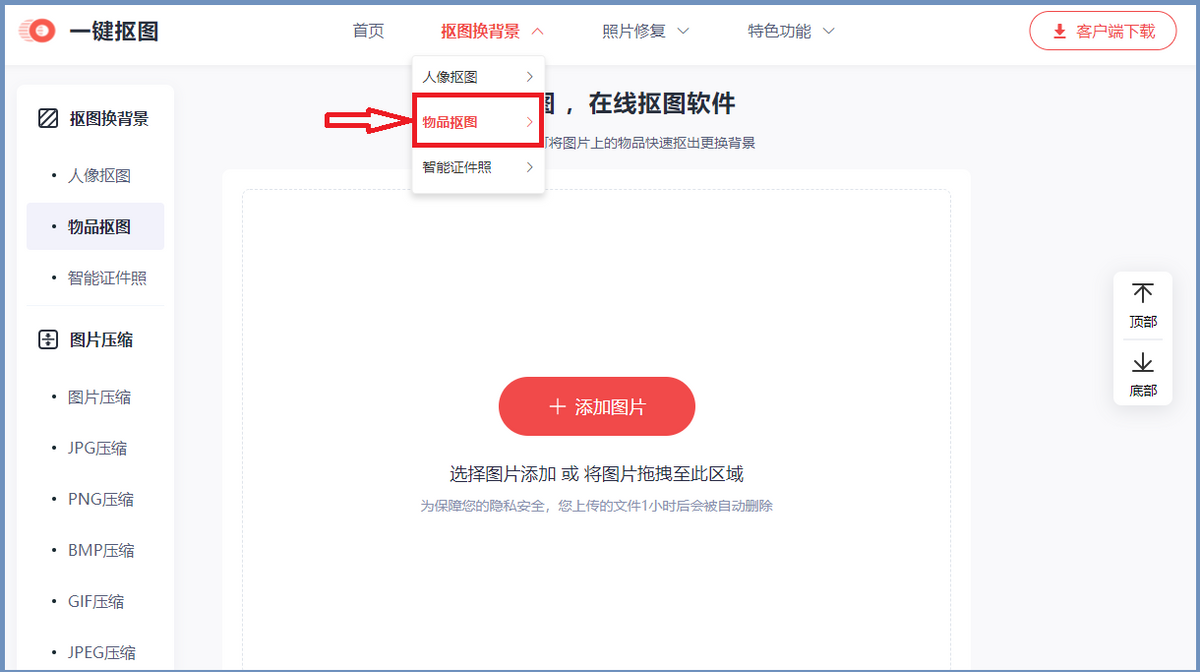Click the 图片压缩 sidebar section icon

(48, 340)
